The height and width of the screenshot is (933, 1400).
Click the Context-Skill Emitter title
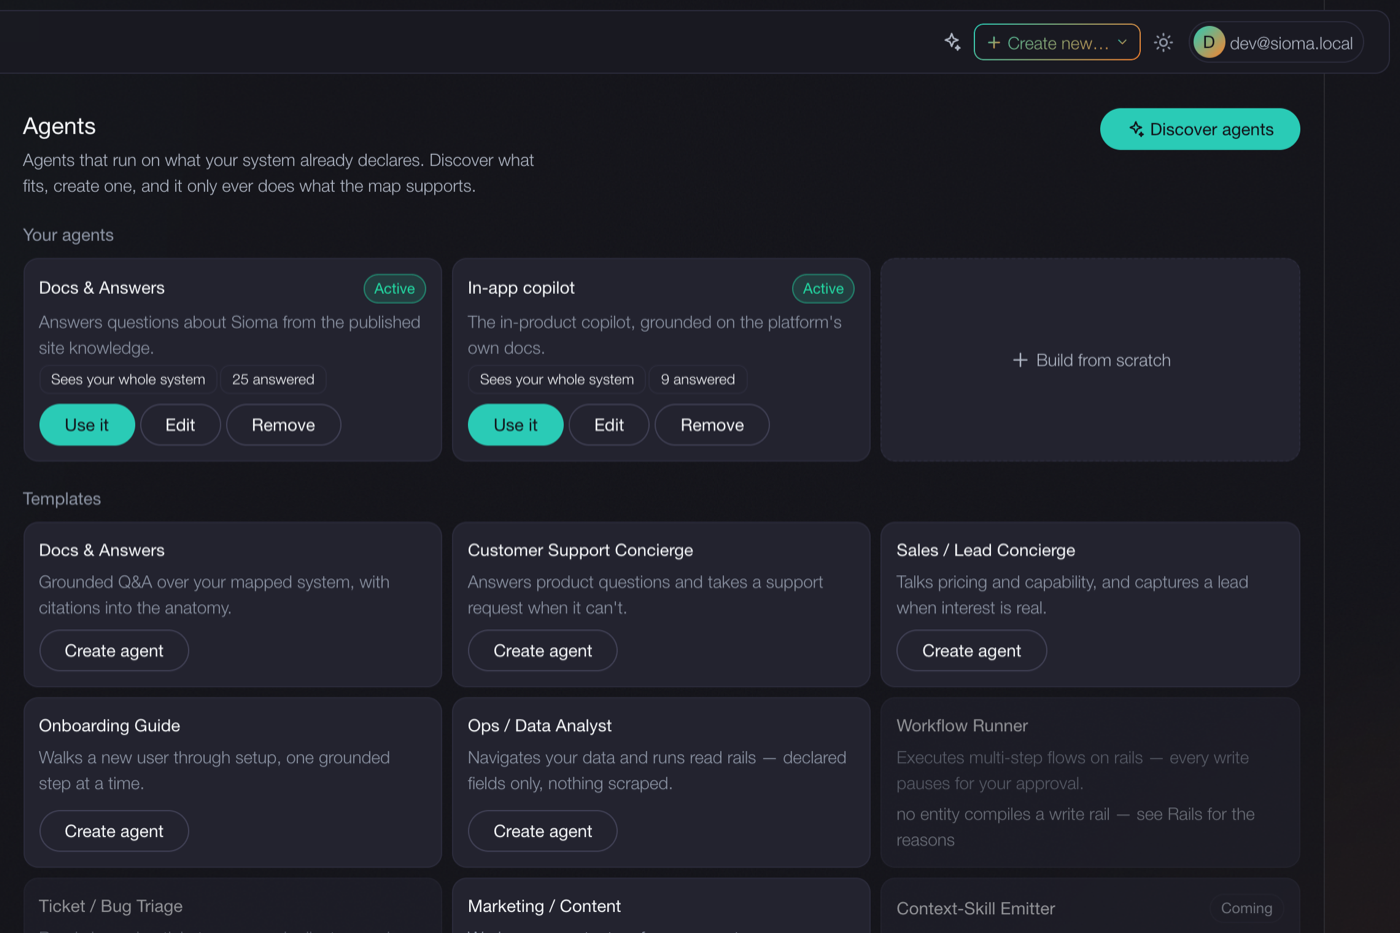tap(975, 908)
